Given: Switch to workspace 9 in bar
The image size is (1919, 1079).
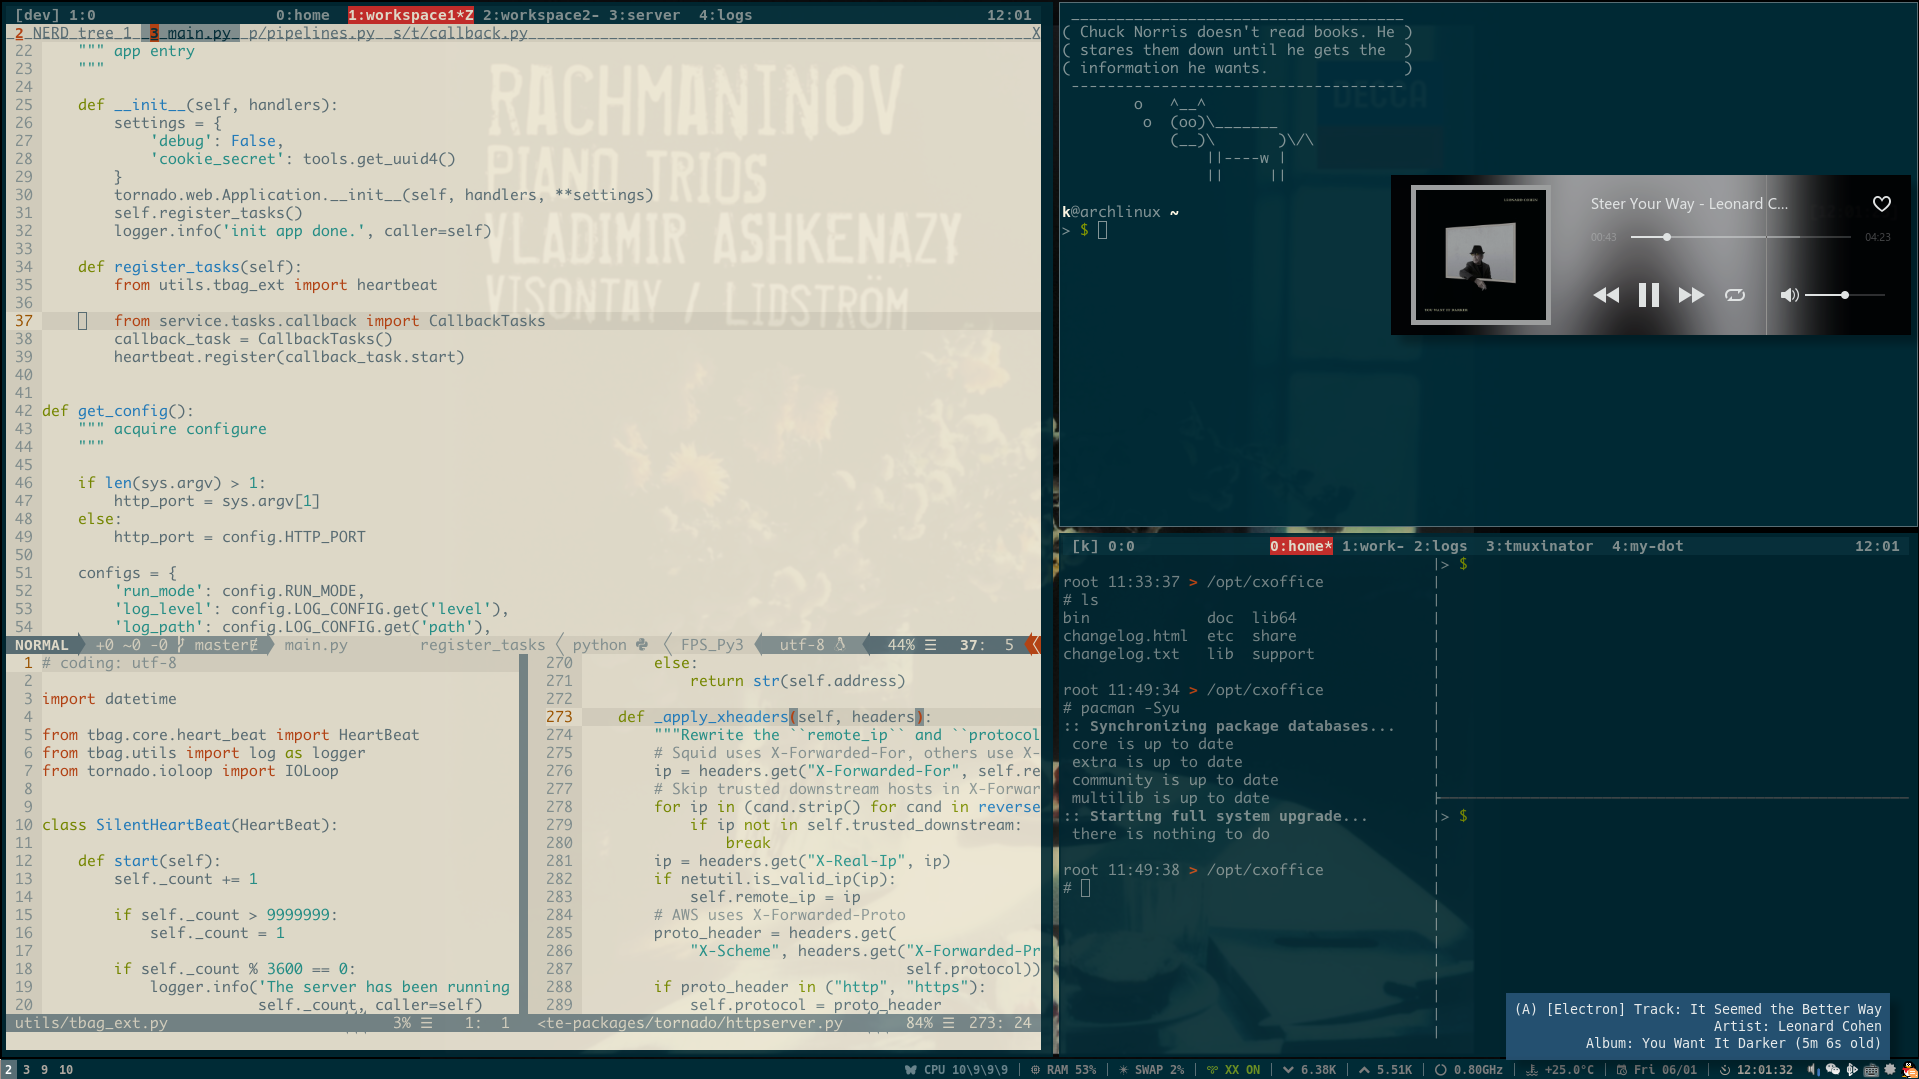Looking at the screenshot, I should point(44,1069).
